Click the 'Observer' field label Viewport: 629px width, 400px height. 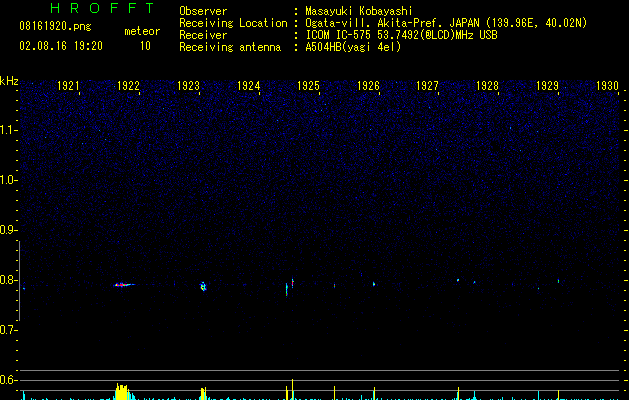point(203,11)
